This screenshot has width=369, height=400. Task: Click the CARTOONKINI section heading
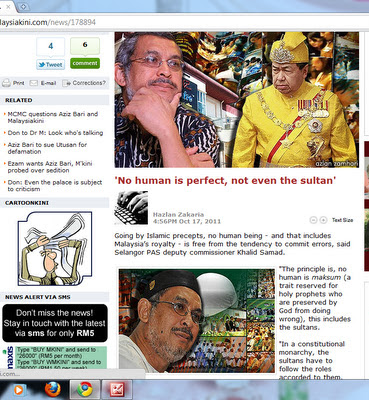[x=27, y=203]
